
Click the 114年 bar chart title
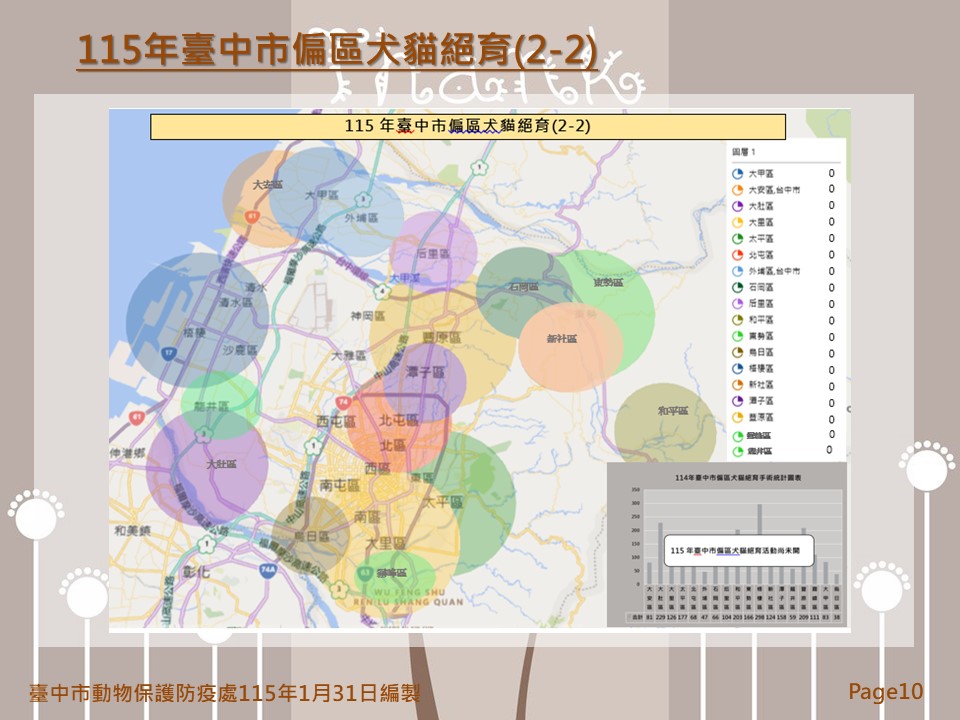[729, 478]
